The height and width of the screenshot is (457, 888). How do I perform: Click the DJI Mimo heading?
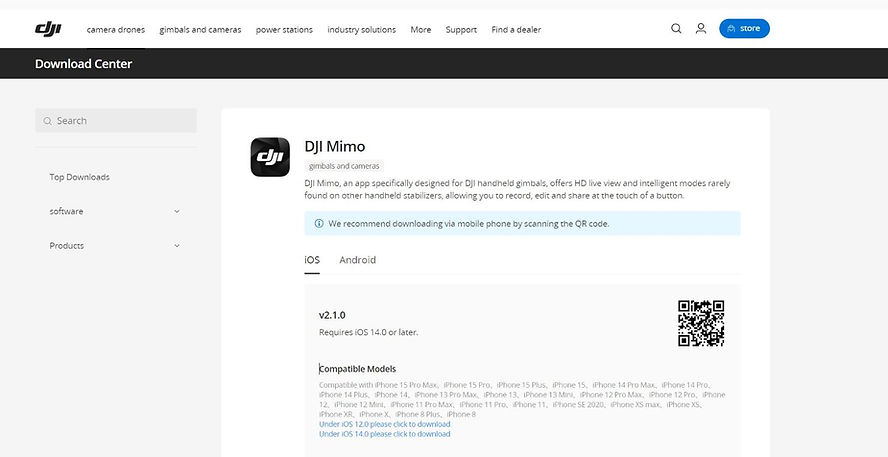pos(335,146)
